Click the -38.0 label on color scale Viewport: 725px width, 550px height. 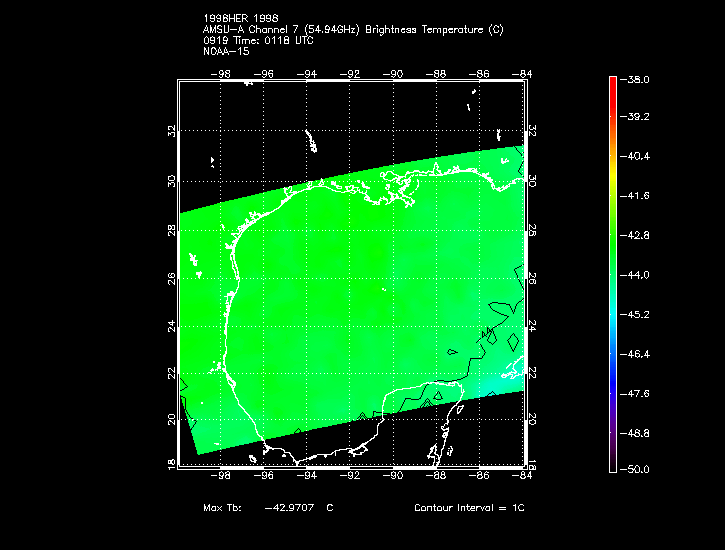[x=638, y=79]
